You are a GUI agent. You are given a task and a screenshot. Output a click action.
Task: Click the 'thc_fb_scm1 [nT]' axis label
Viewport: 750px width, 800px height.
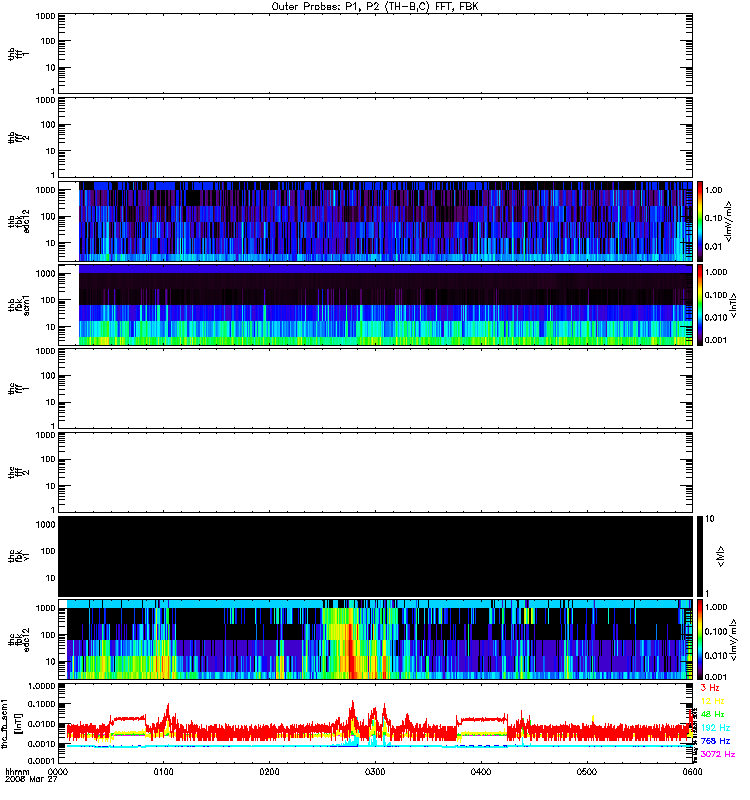coord(12,723)
